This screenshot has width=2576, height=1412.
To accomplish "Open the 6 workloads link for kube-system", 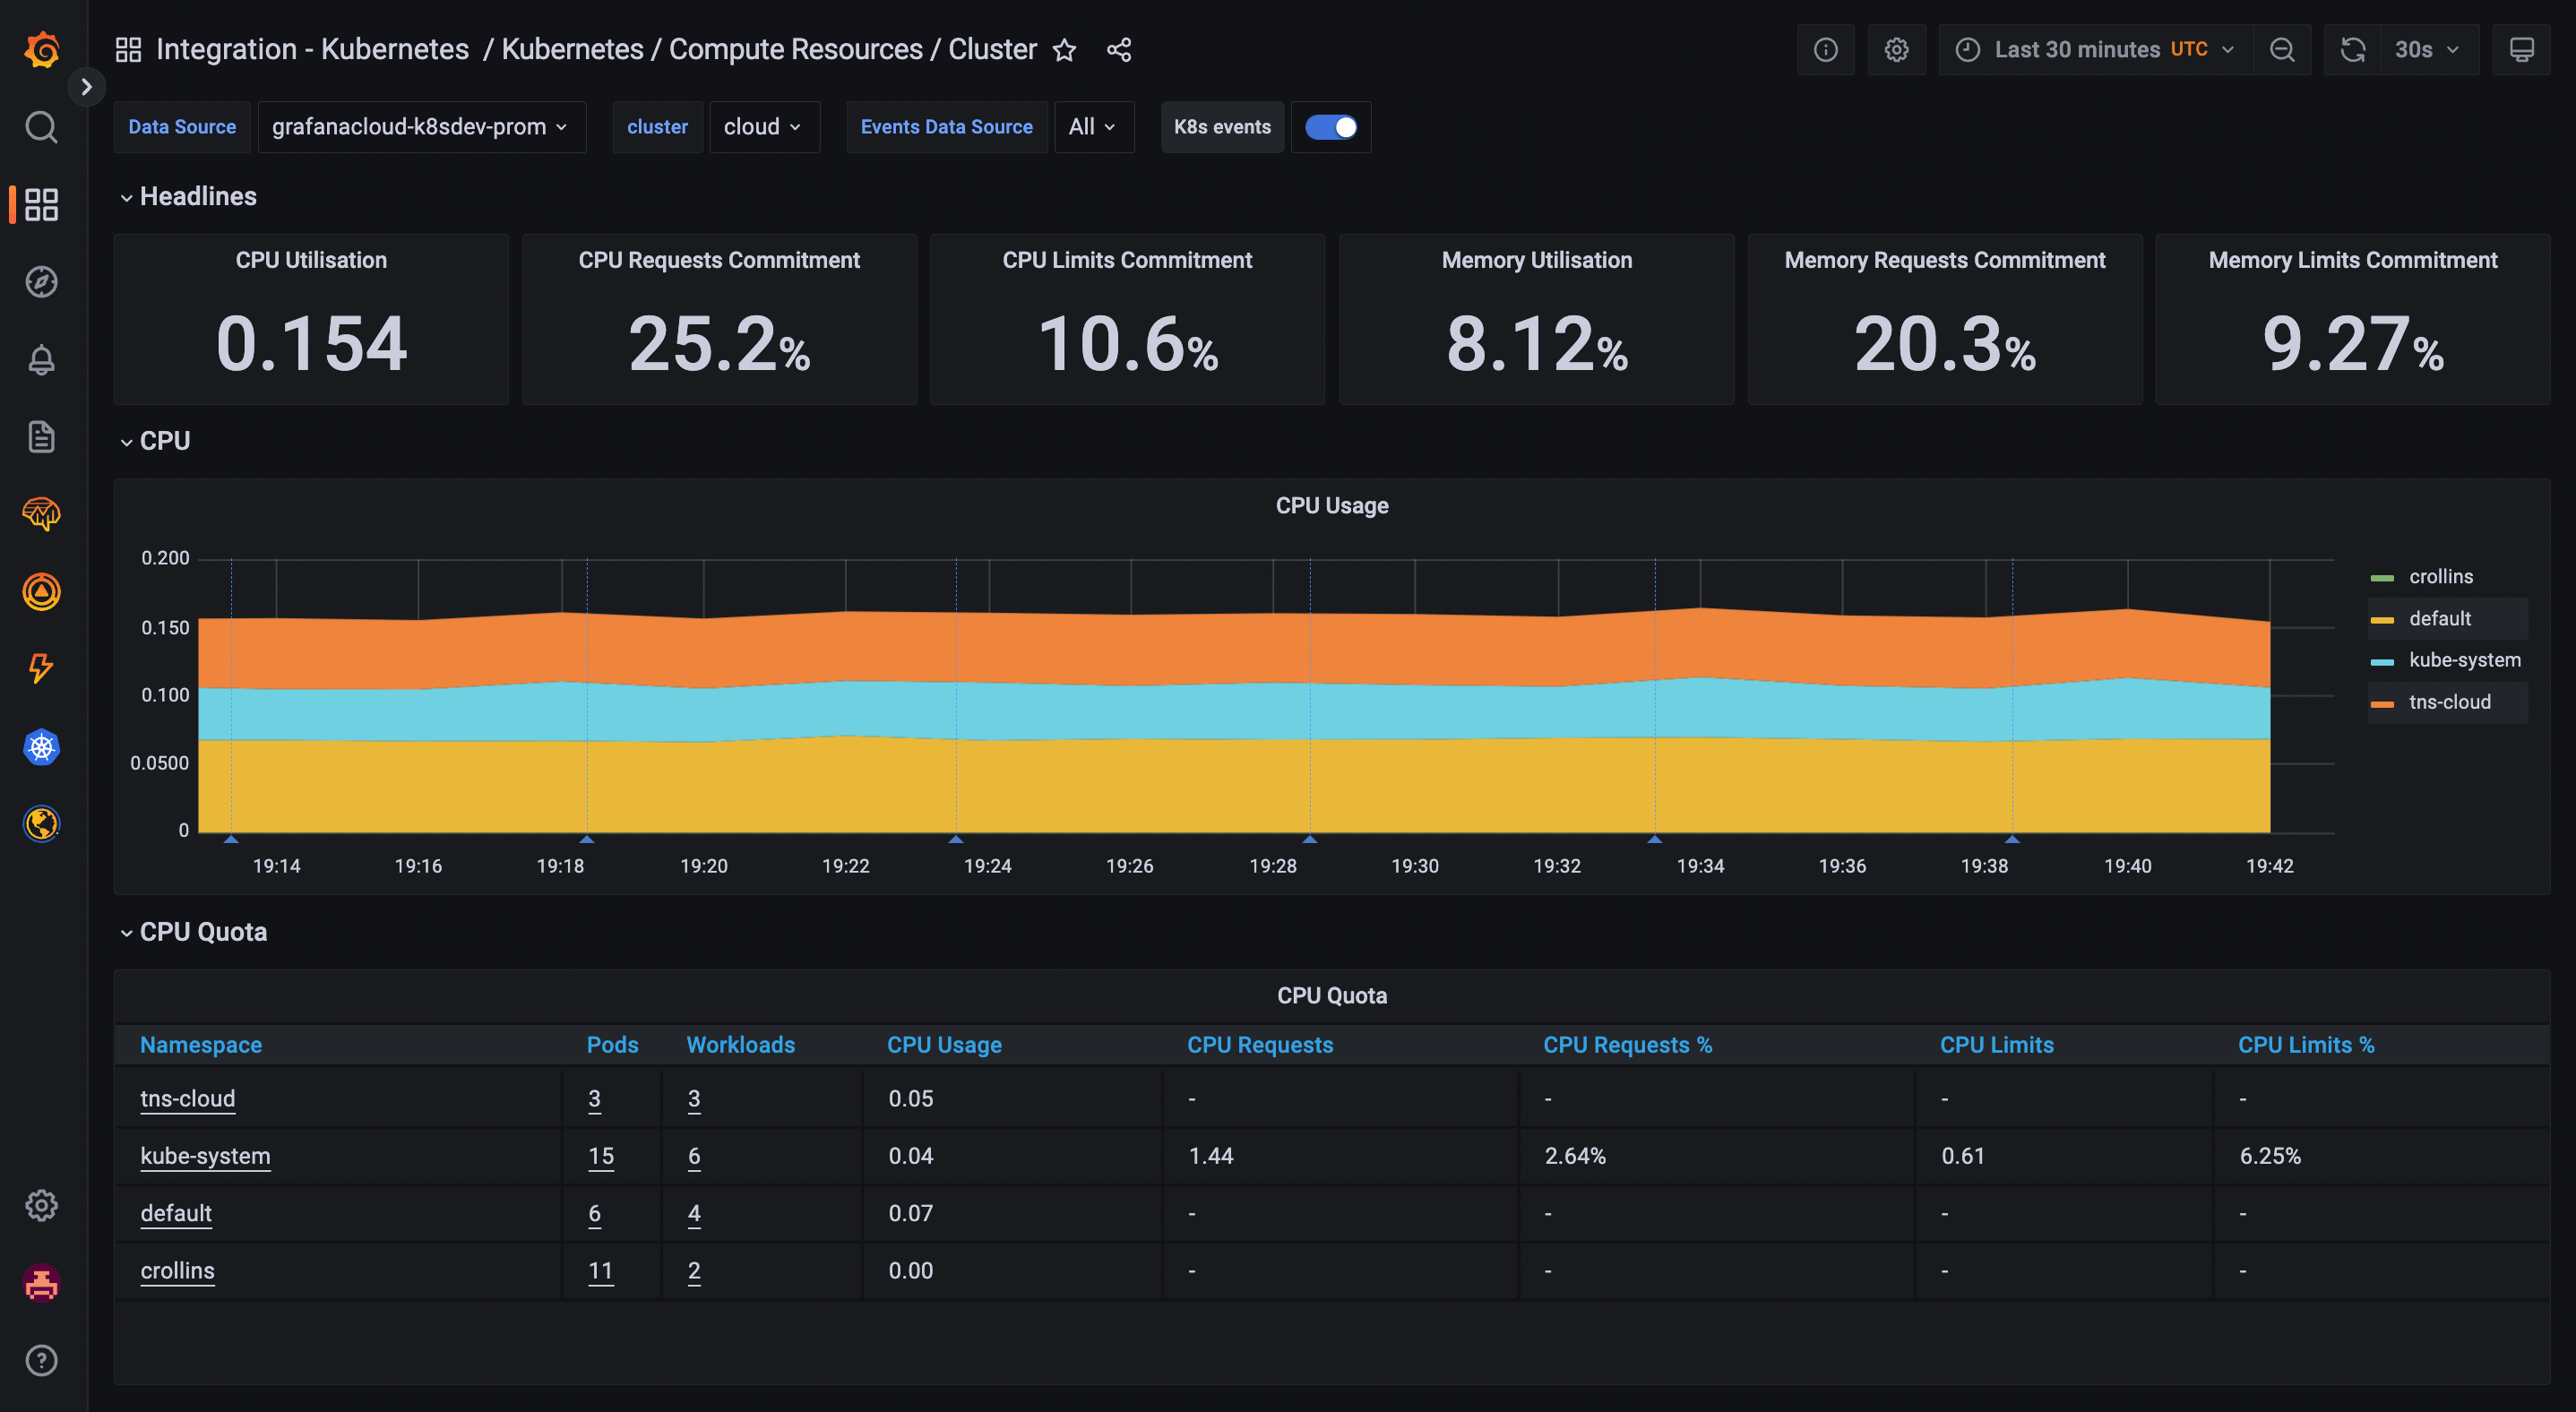I will pos(694,1156).
